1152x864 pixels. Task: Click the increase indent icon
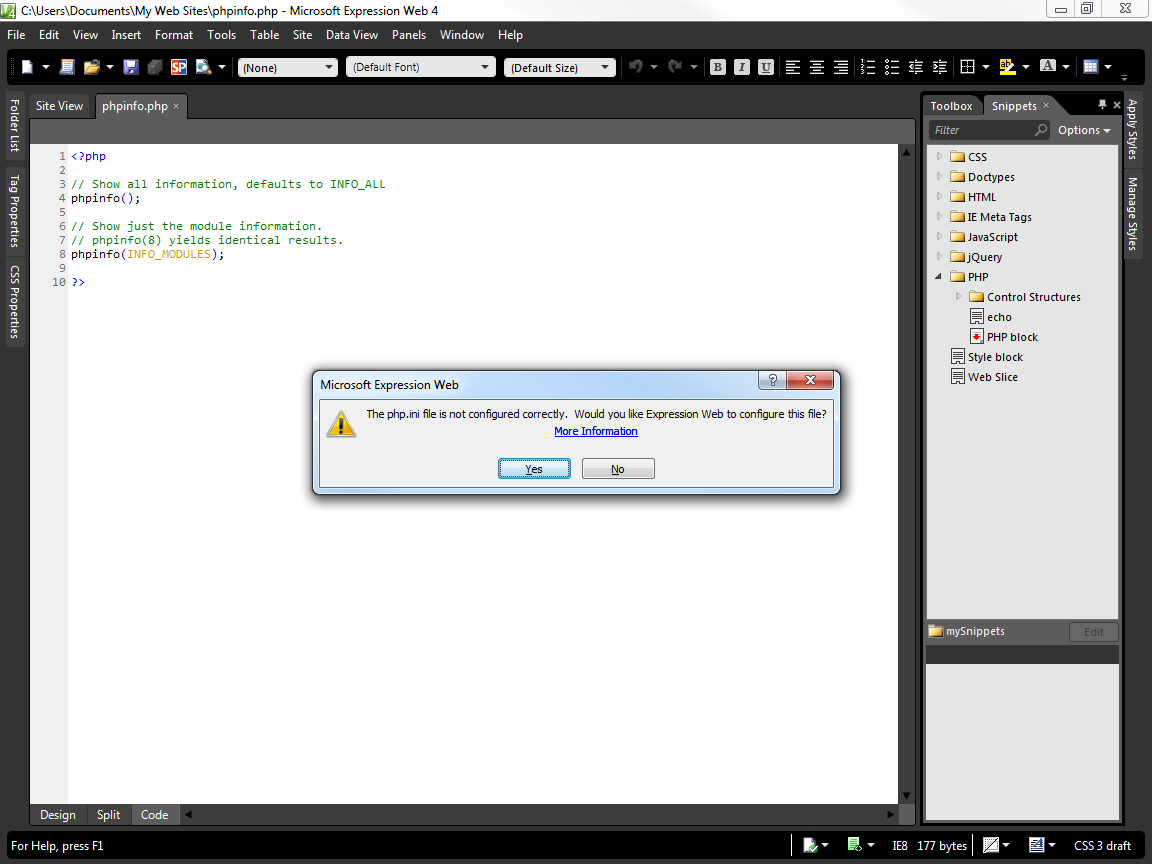(x=939, y=67)
